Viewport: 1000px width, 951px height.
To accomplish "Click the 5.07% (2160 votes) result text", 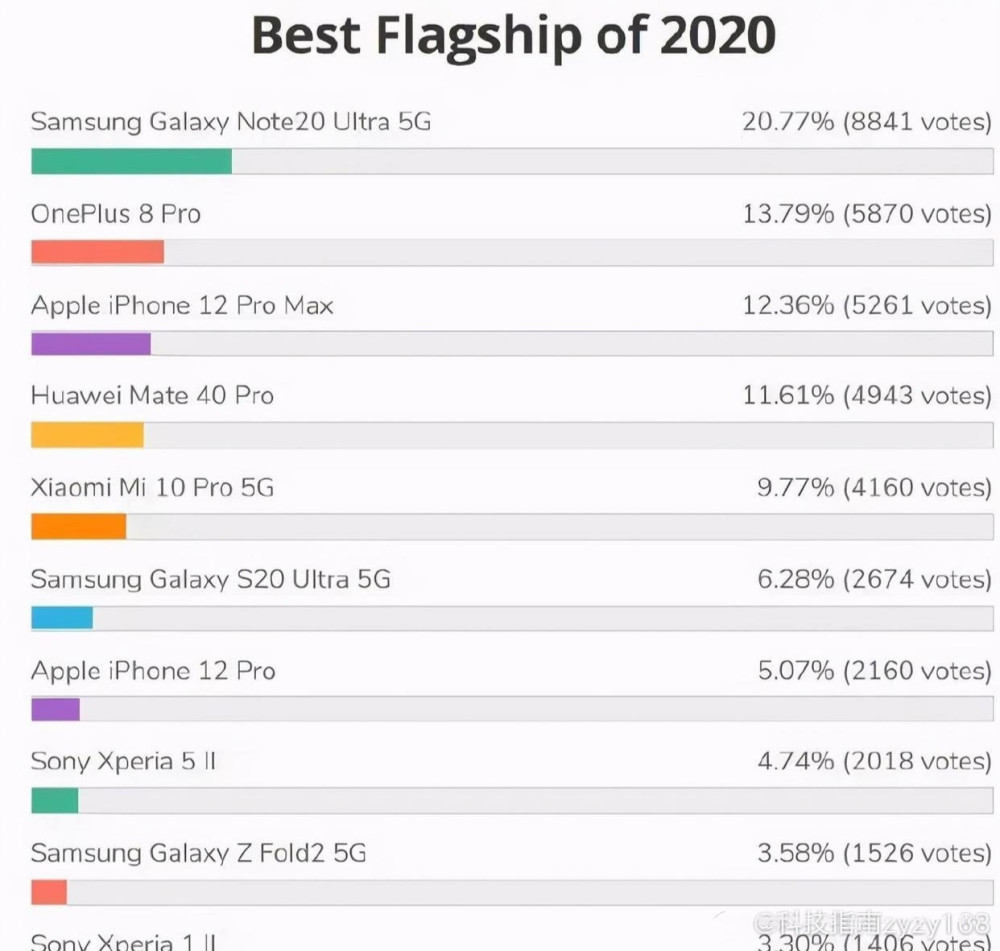I will [874, 671].
